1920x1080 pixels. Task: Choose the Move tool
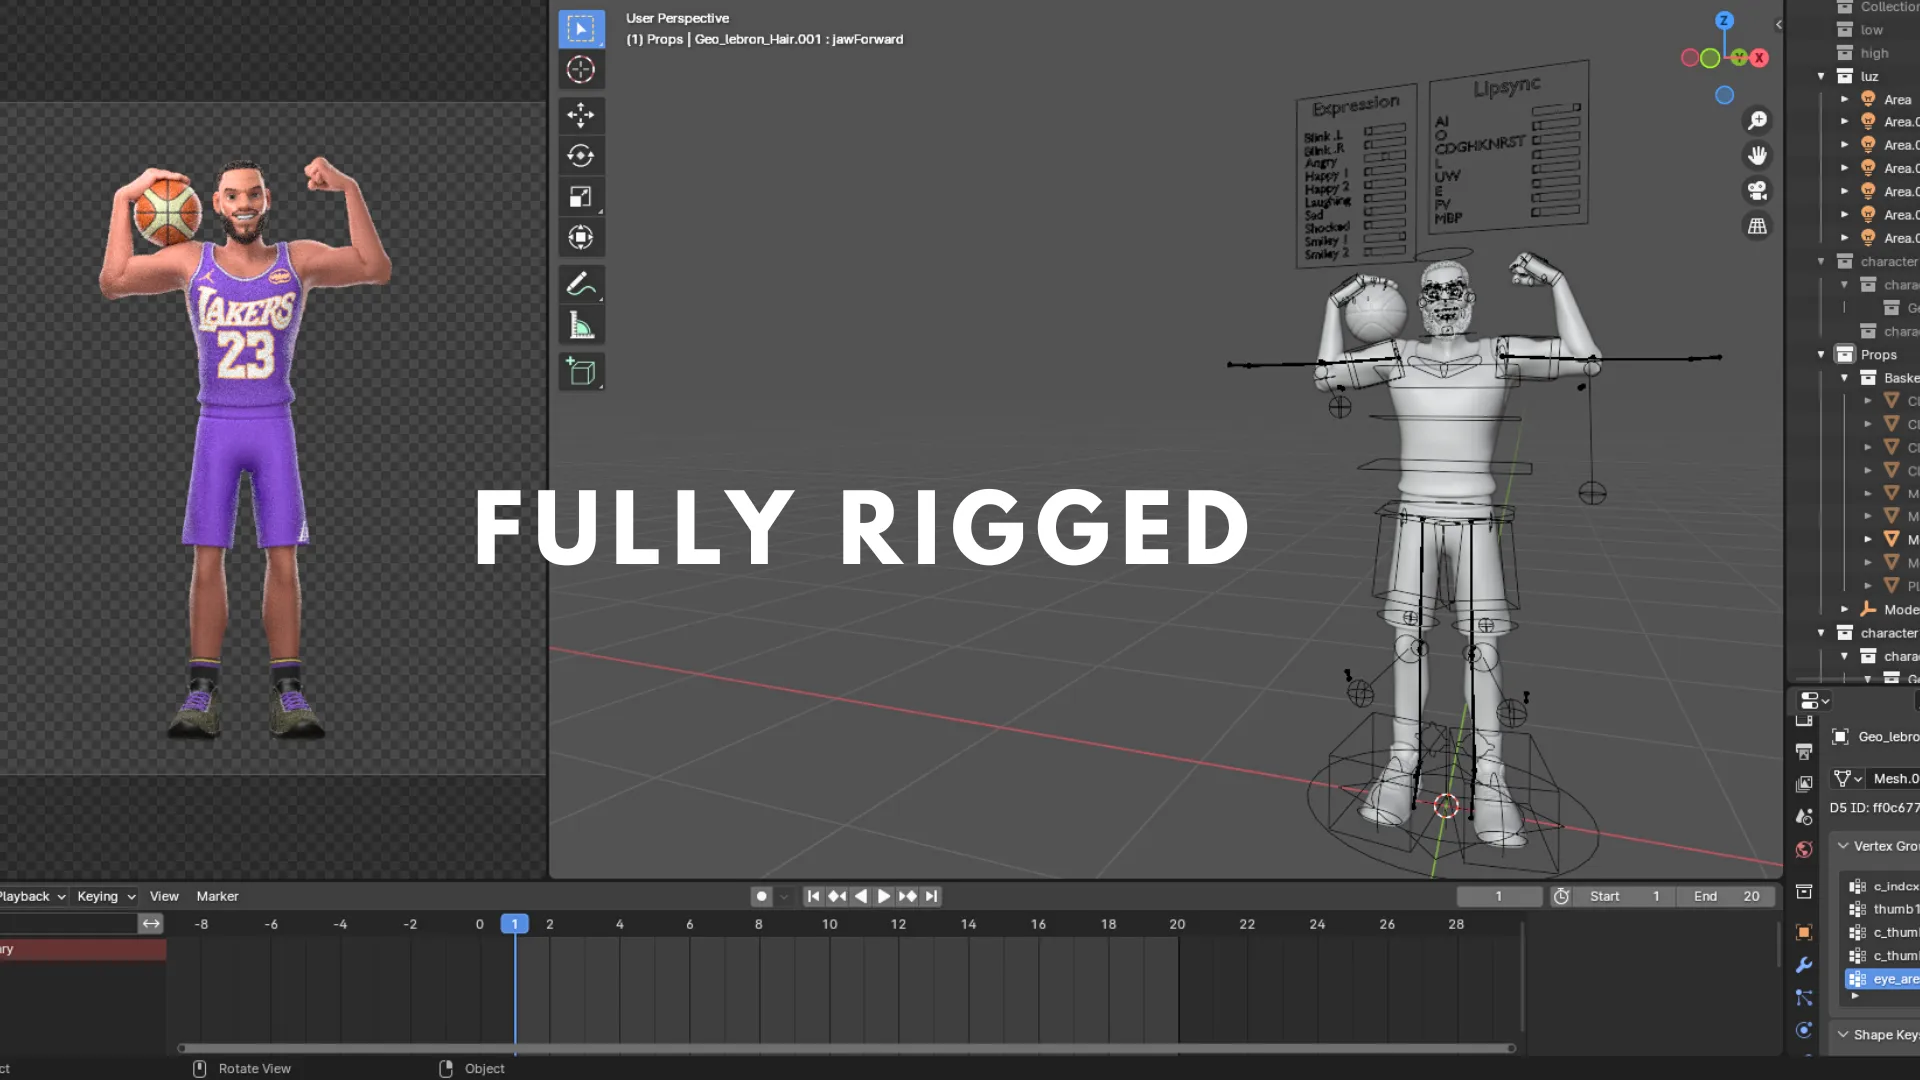pyautogui.click(x=581, y=115)
